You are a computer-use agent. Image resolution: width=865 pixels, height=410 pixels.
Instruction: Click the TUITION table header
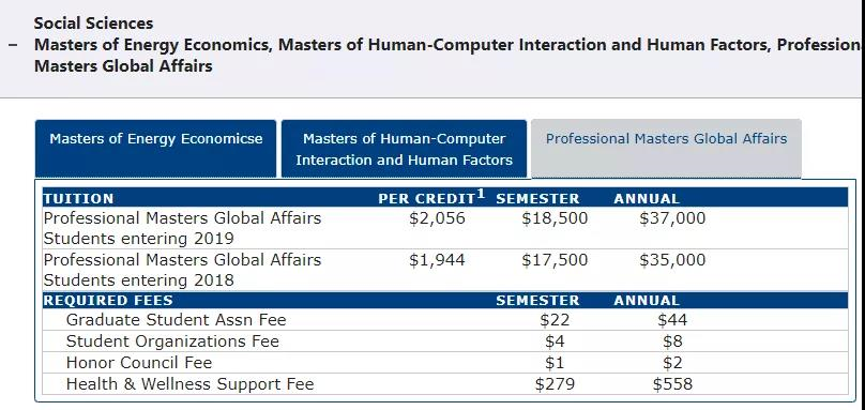78,199
